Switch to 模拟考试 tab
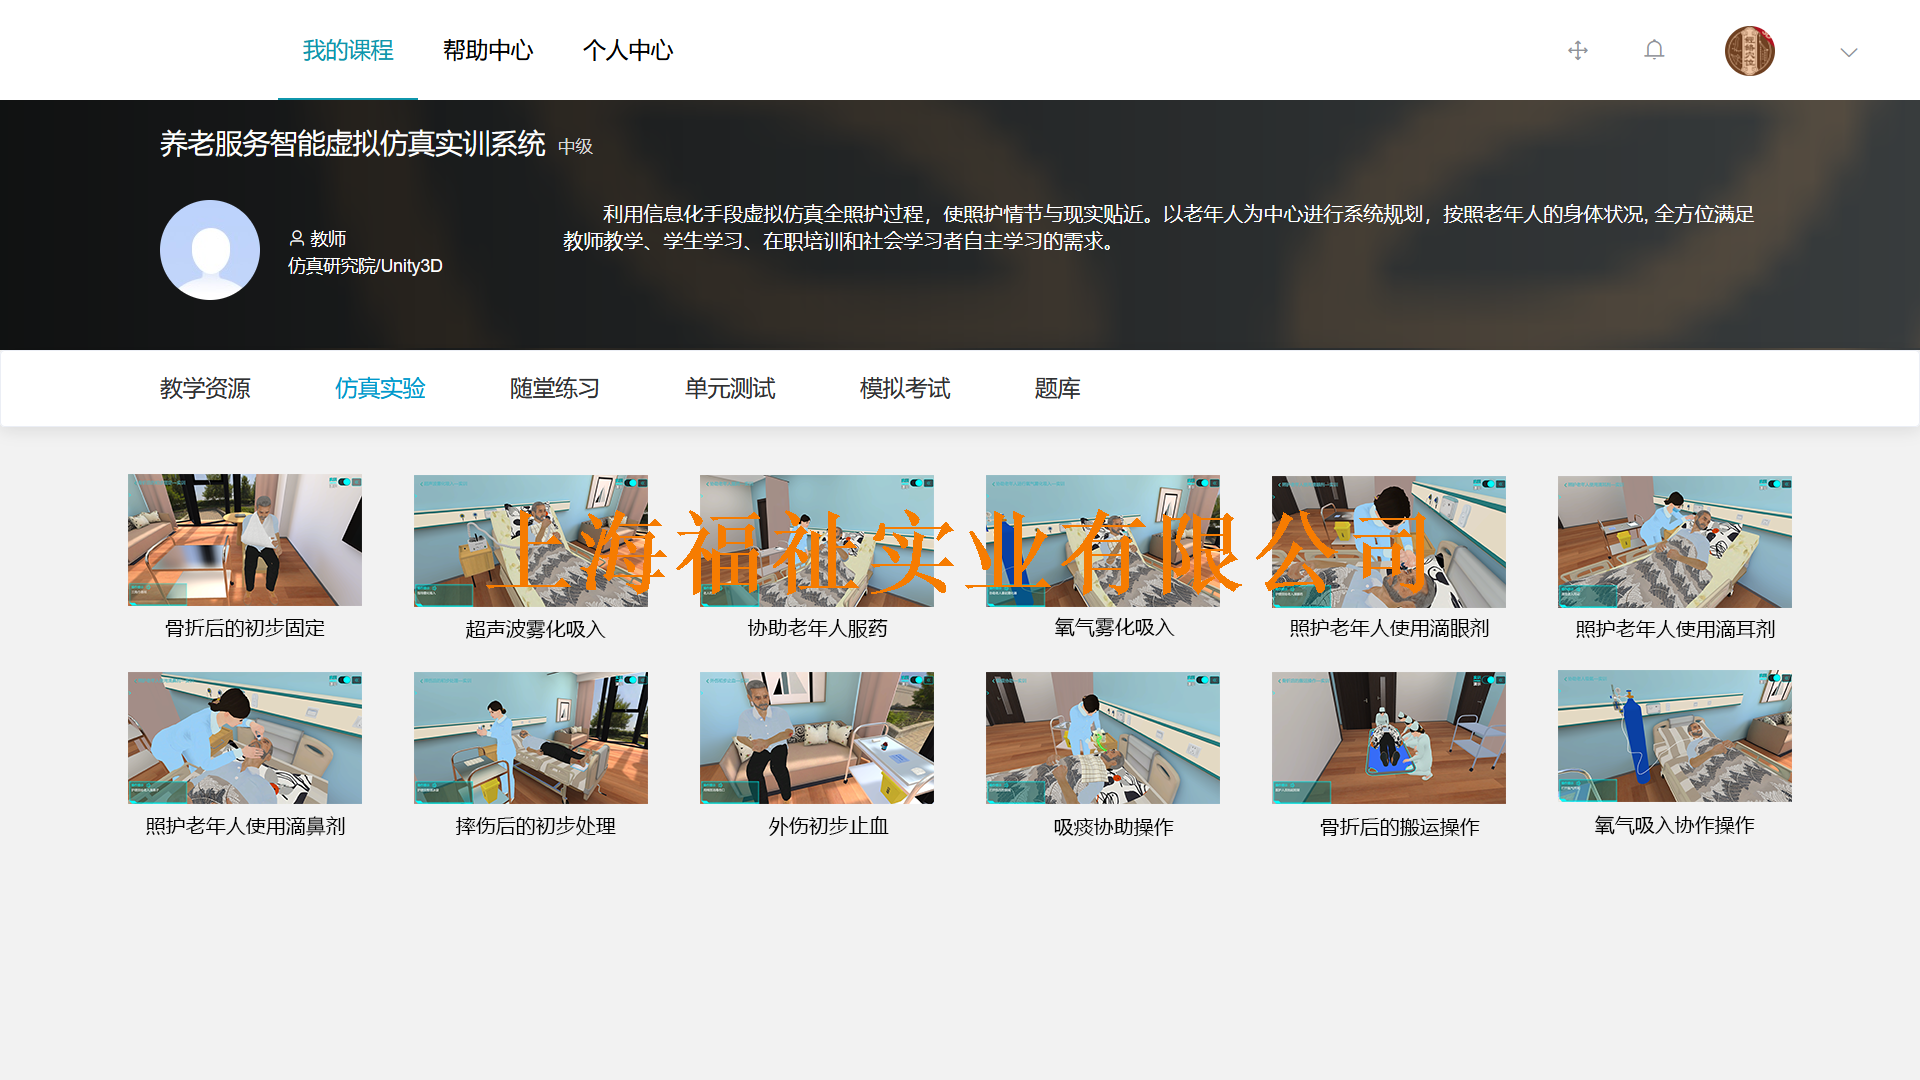The width and height of the screenshot is (1920, 1080). (x=905, y=388)
